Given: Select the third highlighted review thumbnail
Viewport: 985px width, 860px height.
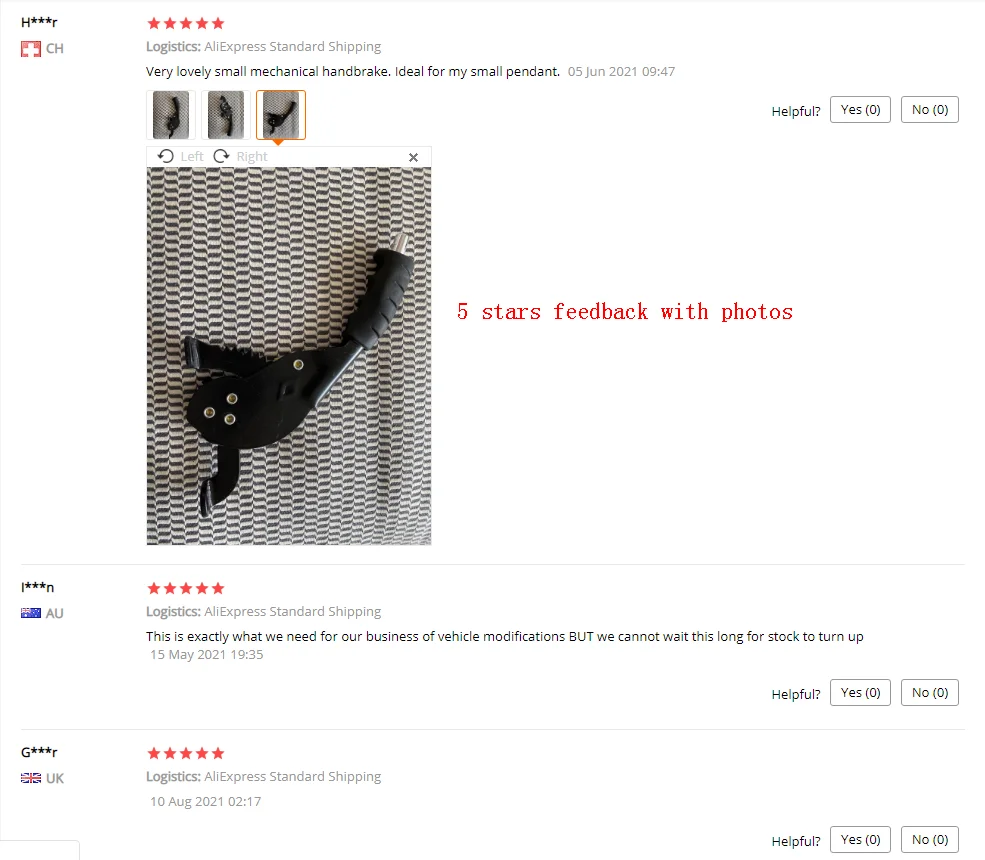Looking at the screenshot, I should click(x=281, y=115).
